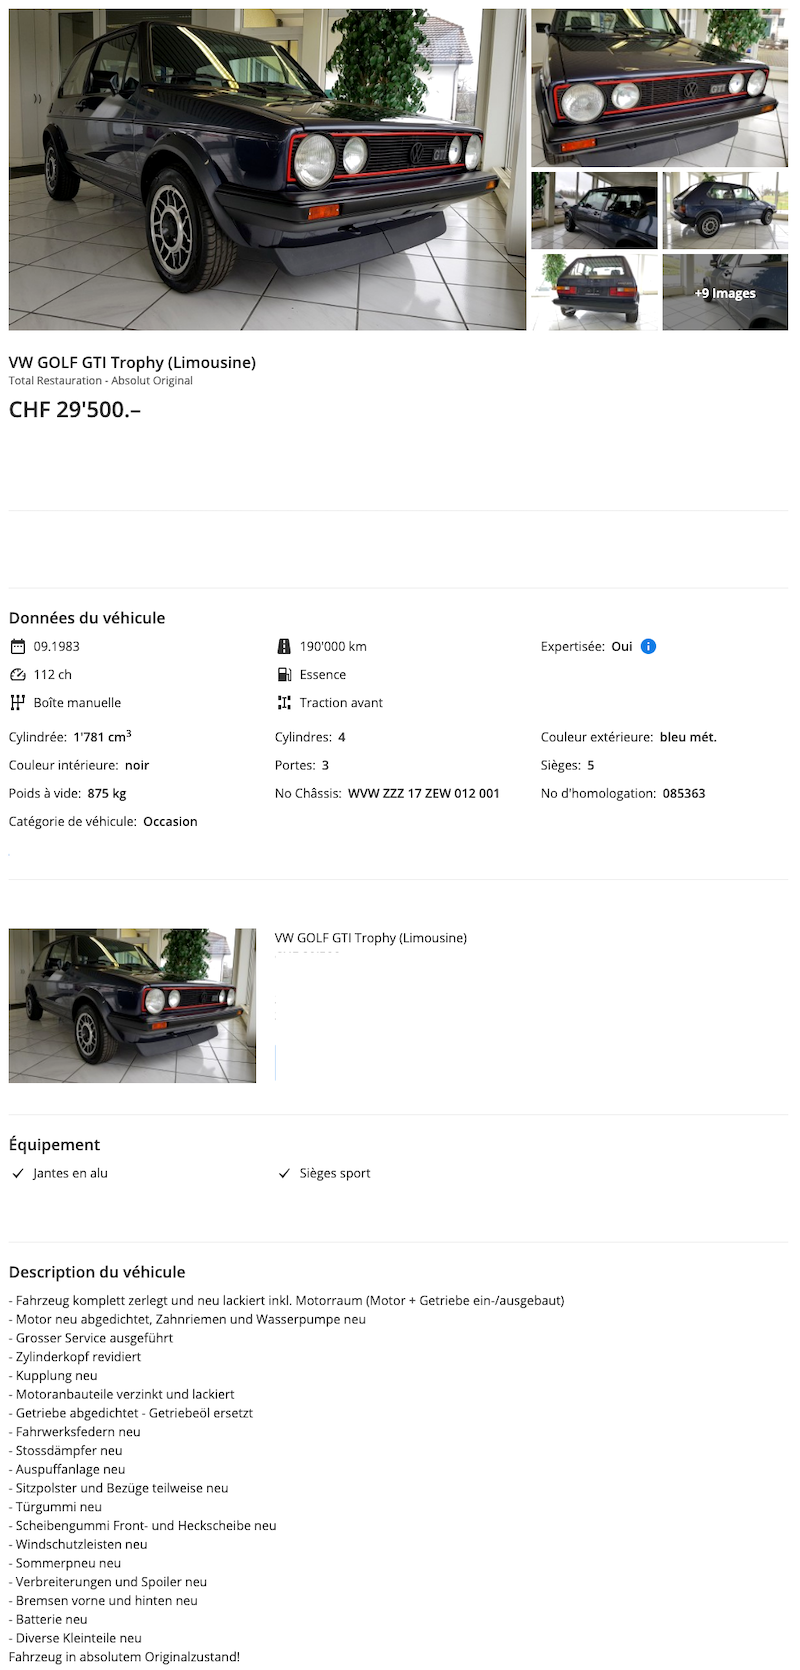Click the price CHF 29'500.–
Screen dimensions: 800x1670
[75, 409]
